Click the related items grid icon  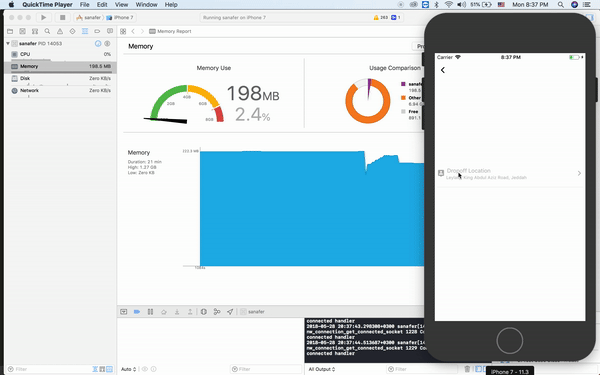click(x=123, y=31)
